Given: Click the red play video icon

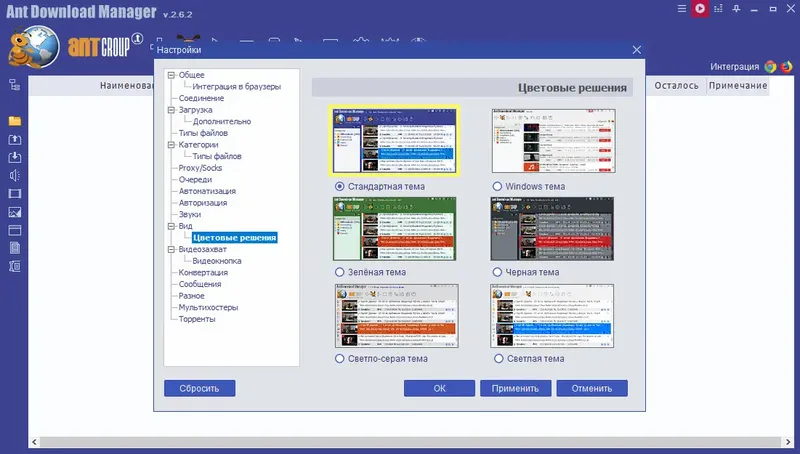Looking at the screenshot, I should pos(700,9).
